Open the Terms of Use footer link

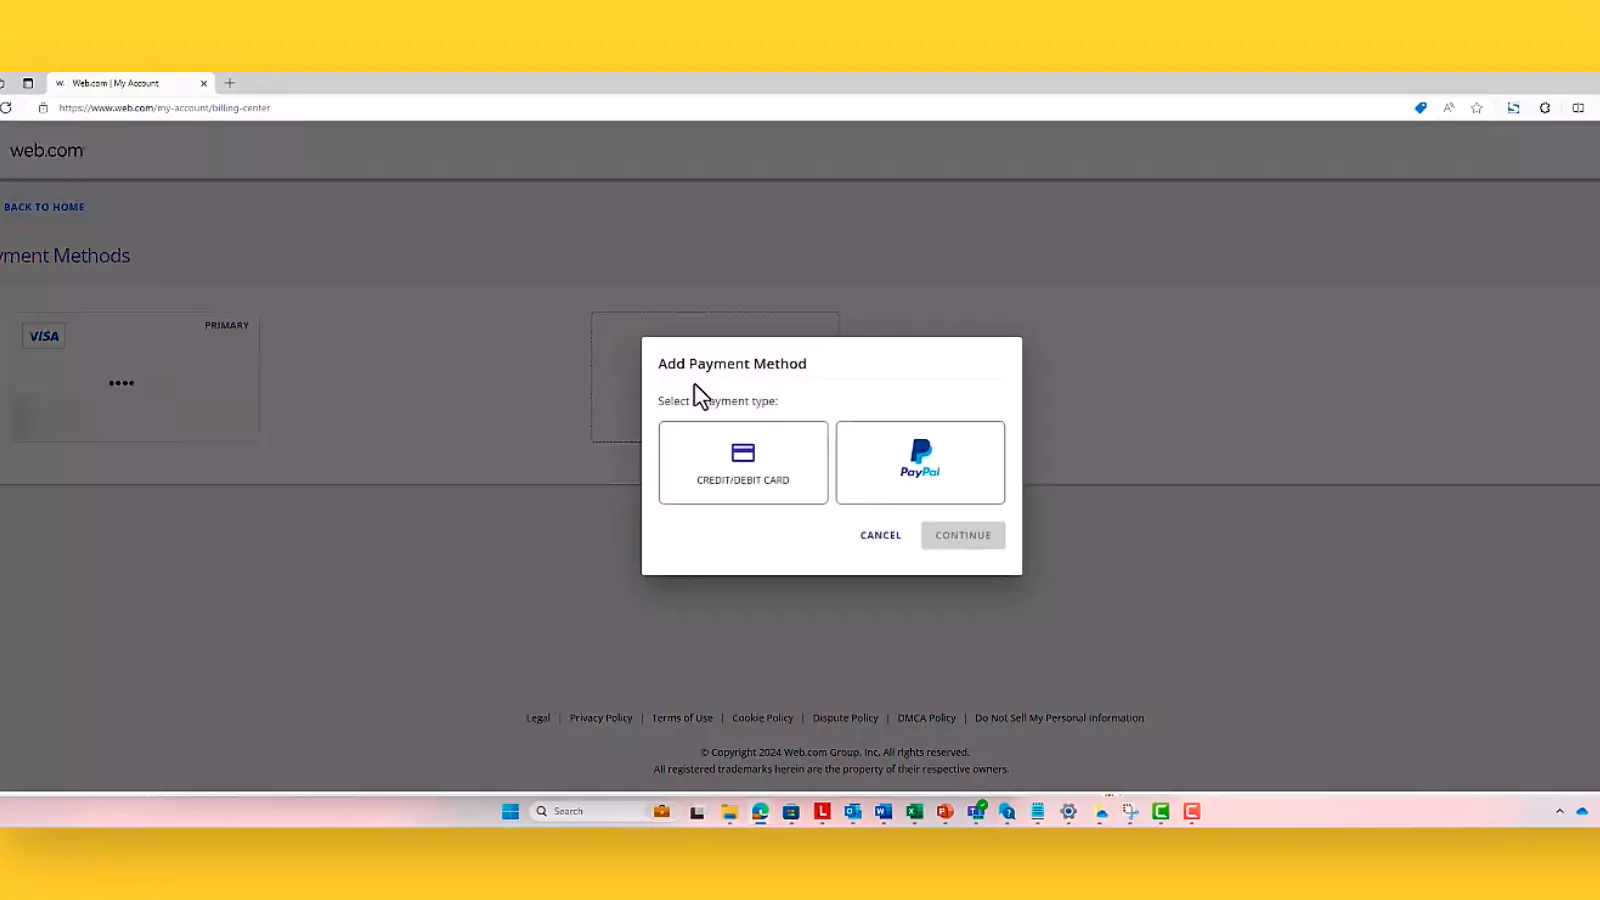coord(682,718)
